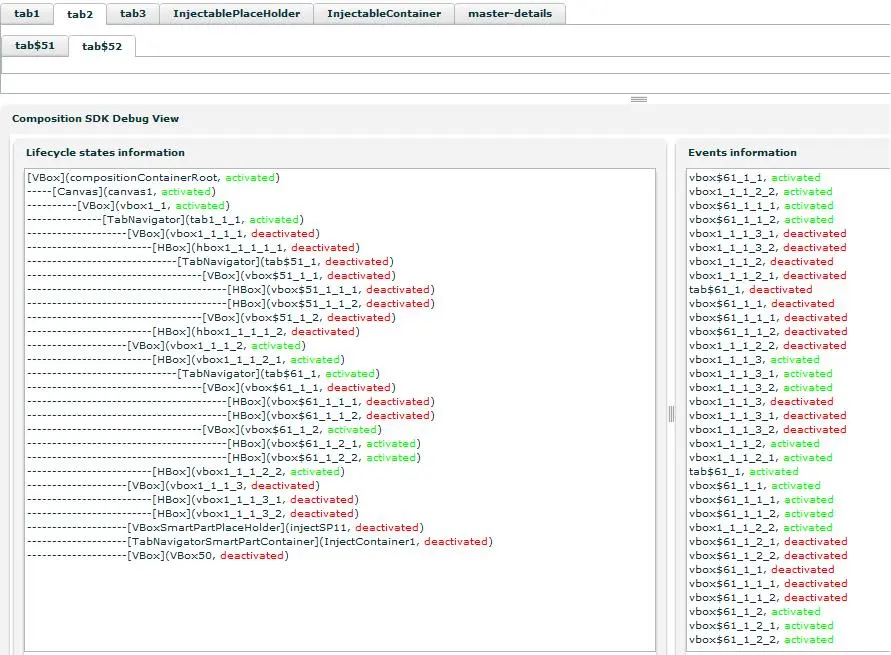Select the tab$52 sub-tab
891x655 pixels.
tap(102, 46)
